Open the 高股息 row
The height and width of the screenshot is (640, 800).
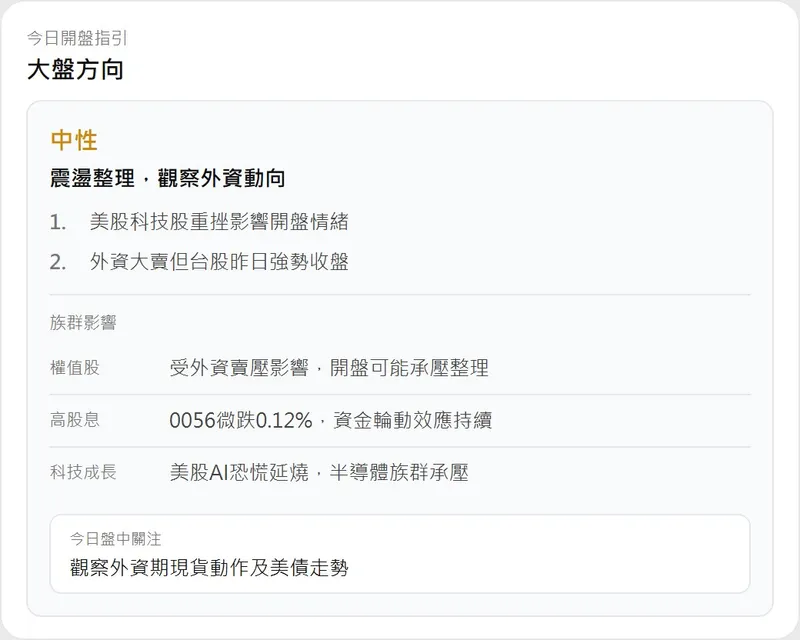(x=400, y=420)
